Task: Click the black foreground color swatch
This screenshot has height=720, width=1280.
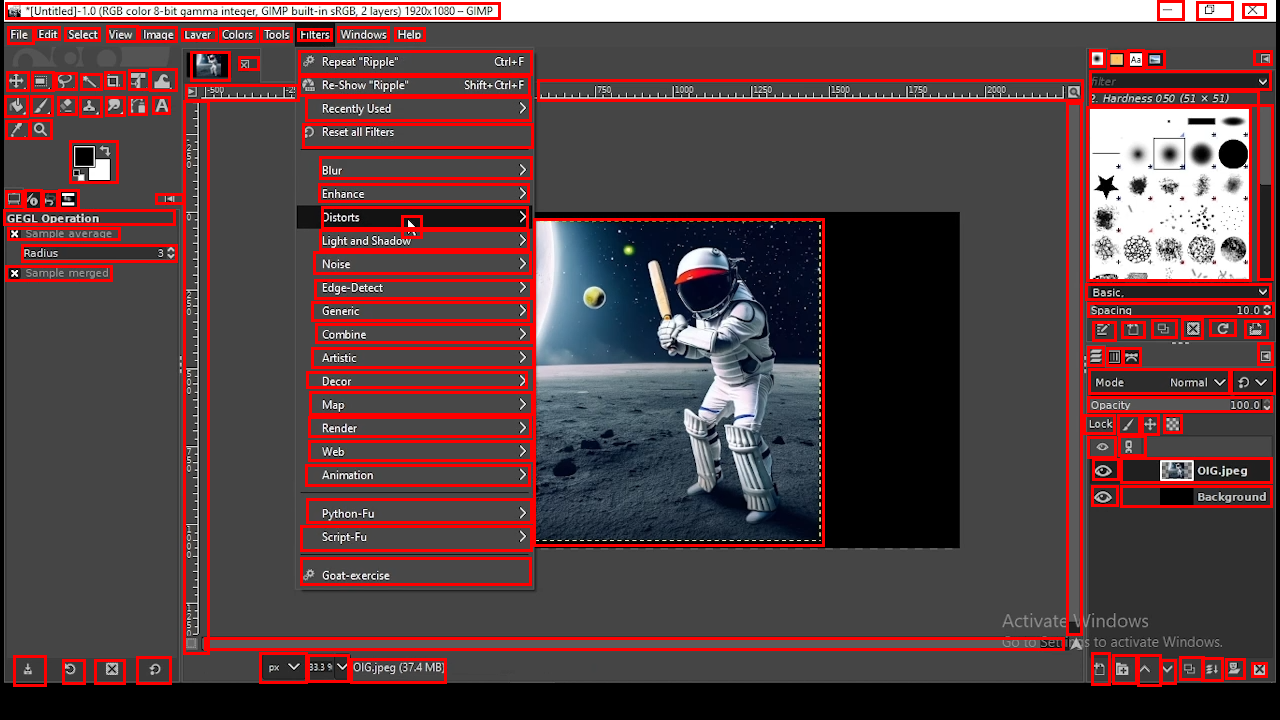Action: point(84,156)
